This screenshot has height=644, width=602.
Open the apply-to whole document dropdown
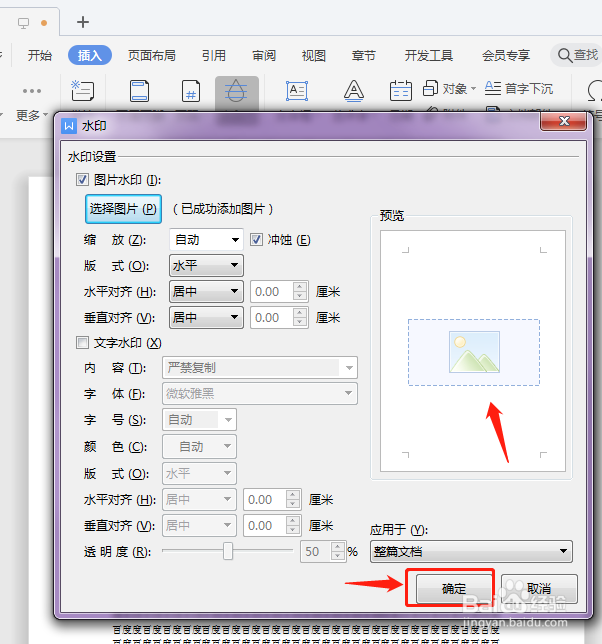click(x=471, y=551)
